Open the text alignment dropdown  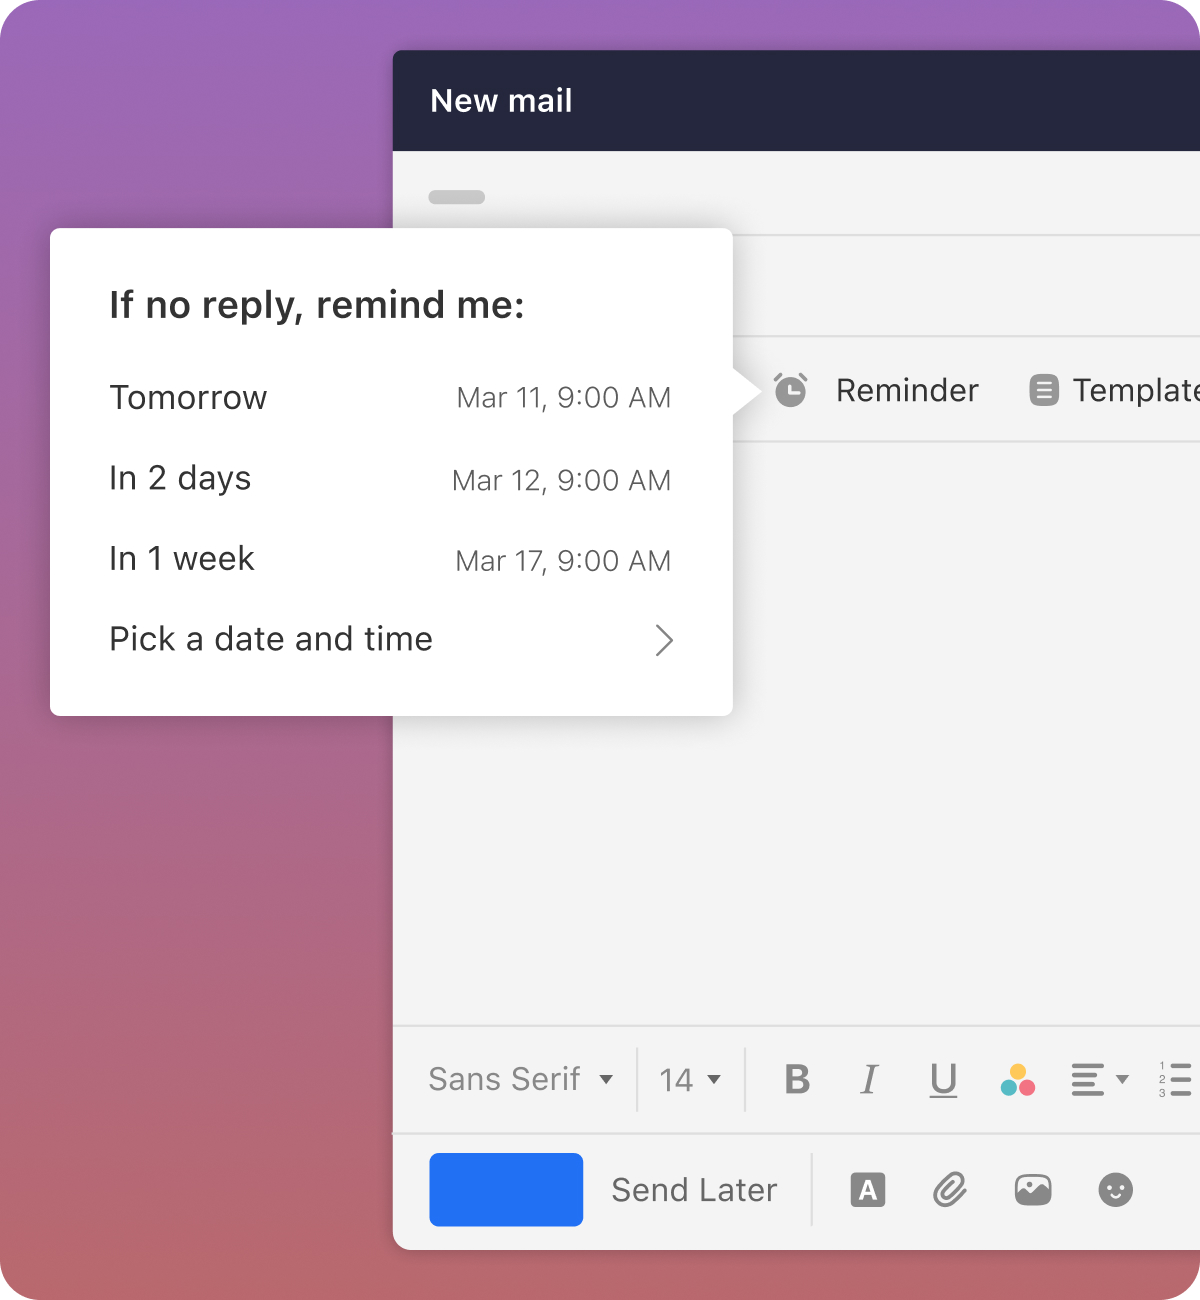1100,1080
